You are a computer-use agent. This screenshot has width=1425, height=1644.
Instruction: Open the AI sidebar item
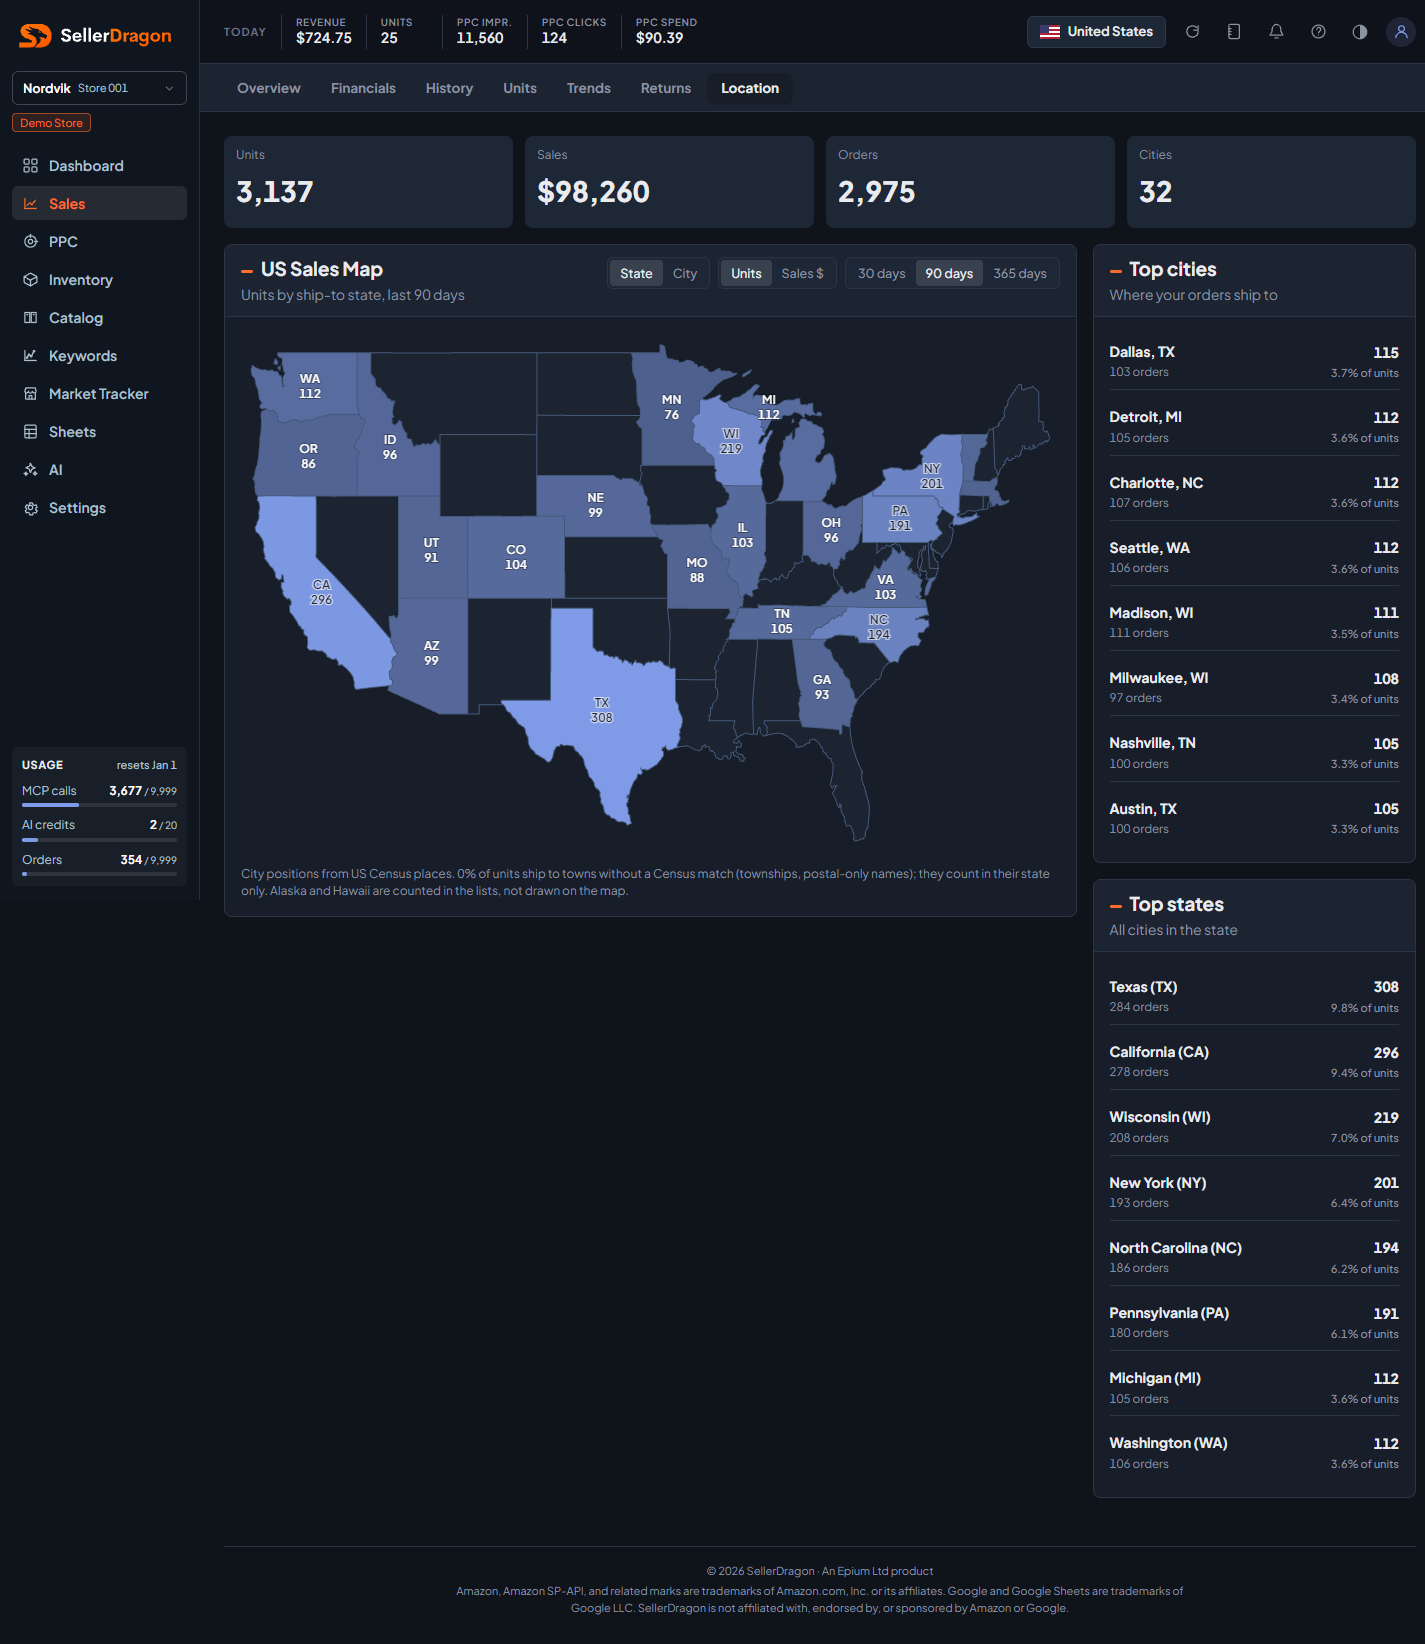click(99, 470)
